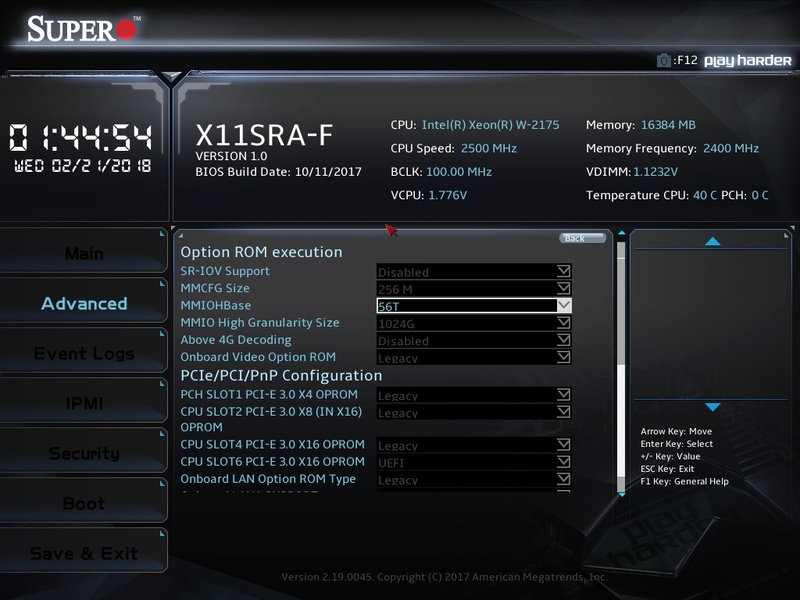
Task: Open Onboard LAN Option ROM Type dropdown
Action: point(474,479)
